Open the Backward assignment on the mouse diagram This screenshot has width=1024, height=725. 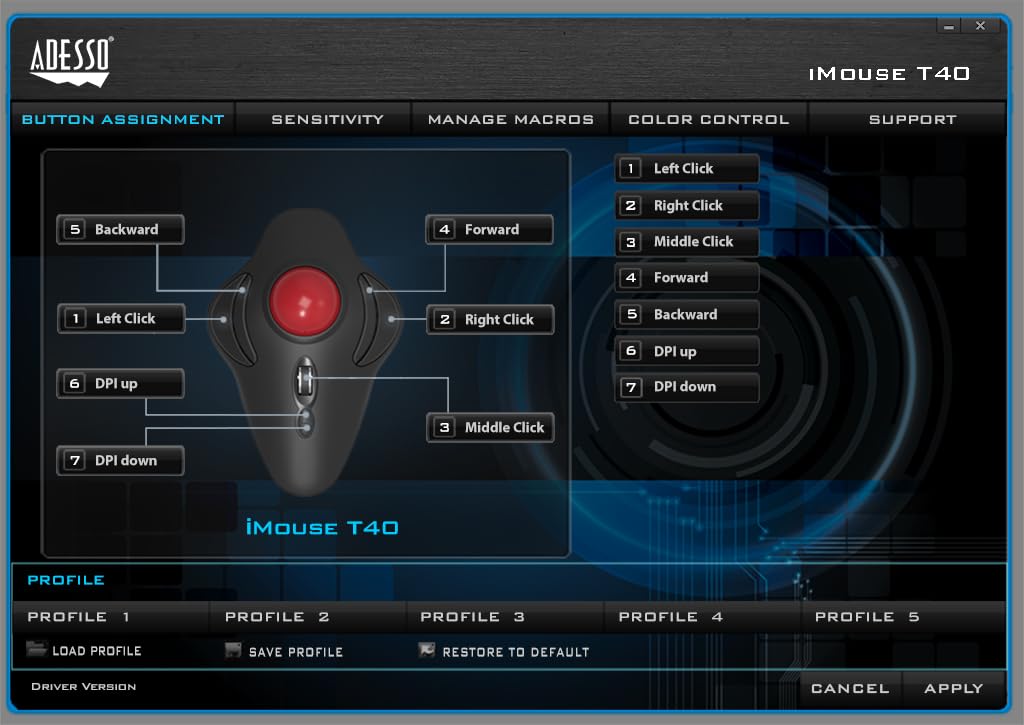coord(121,230)
